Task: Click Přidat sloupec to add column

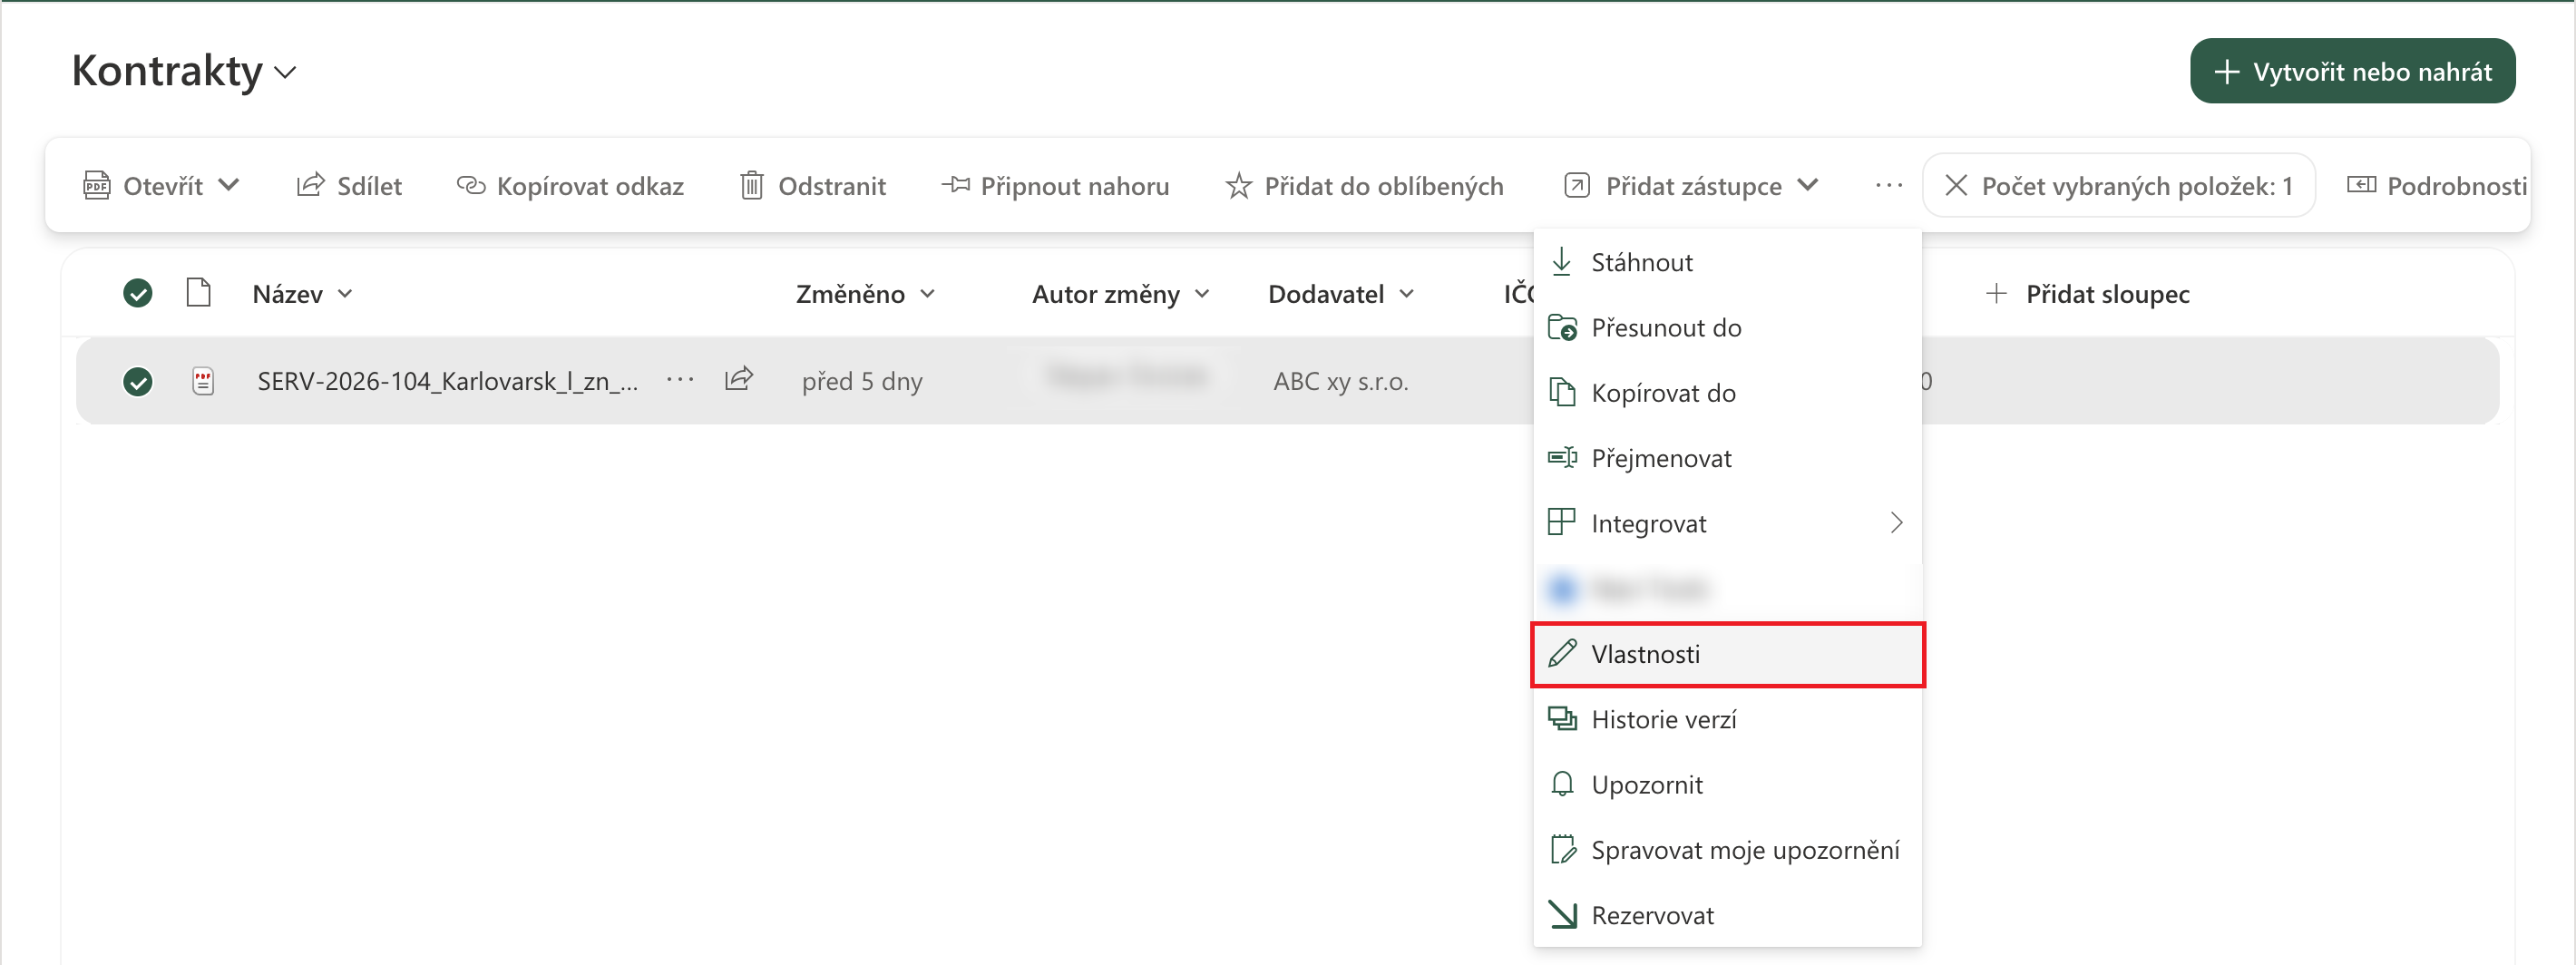Action: click(x=2087, y=294)
